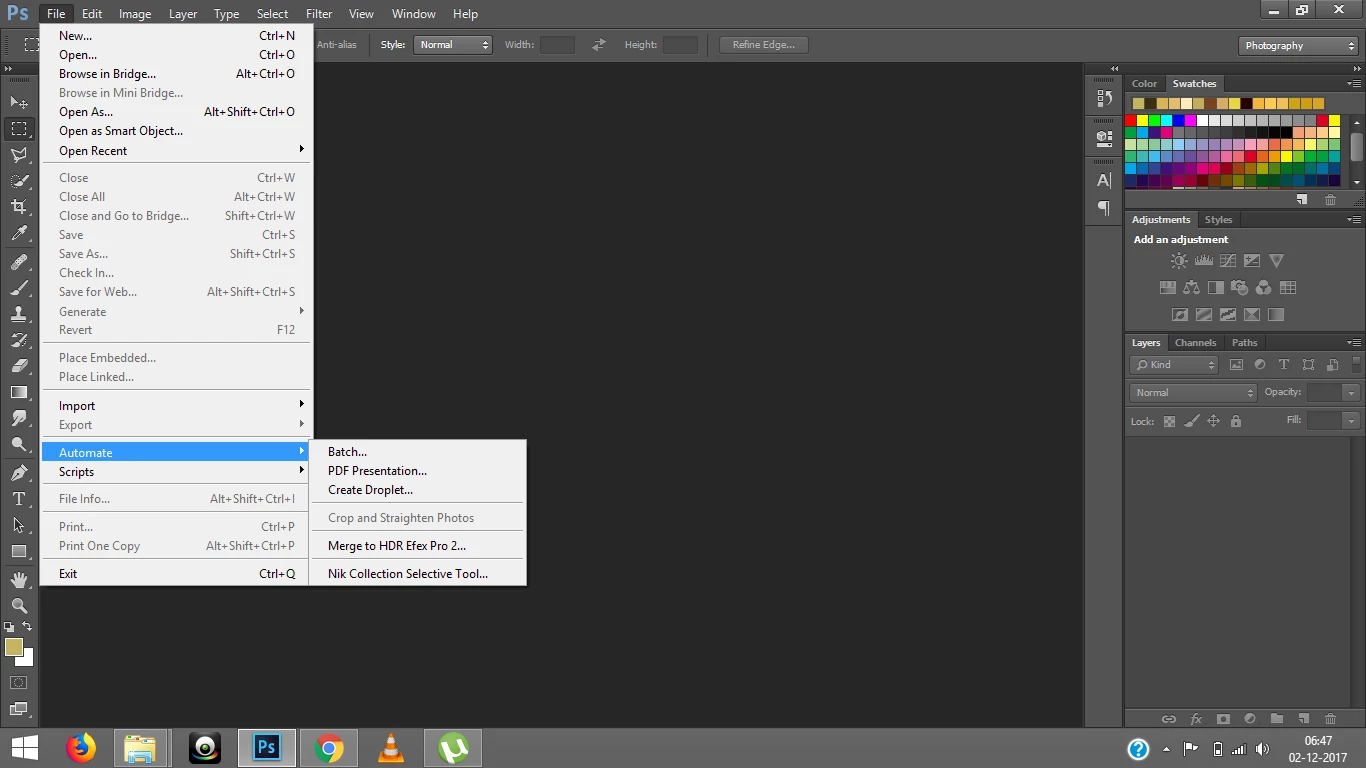Choose Merge to HDR Efex Pro 2...
This screenshot has height=768, width=1366.
418,546
